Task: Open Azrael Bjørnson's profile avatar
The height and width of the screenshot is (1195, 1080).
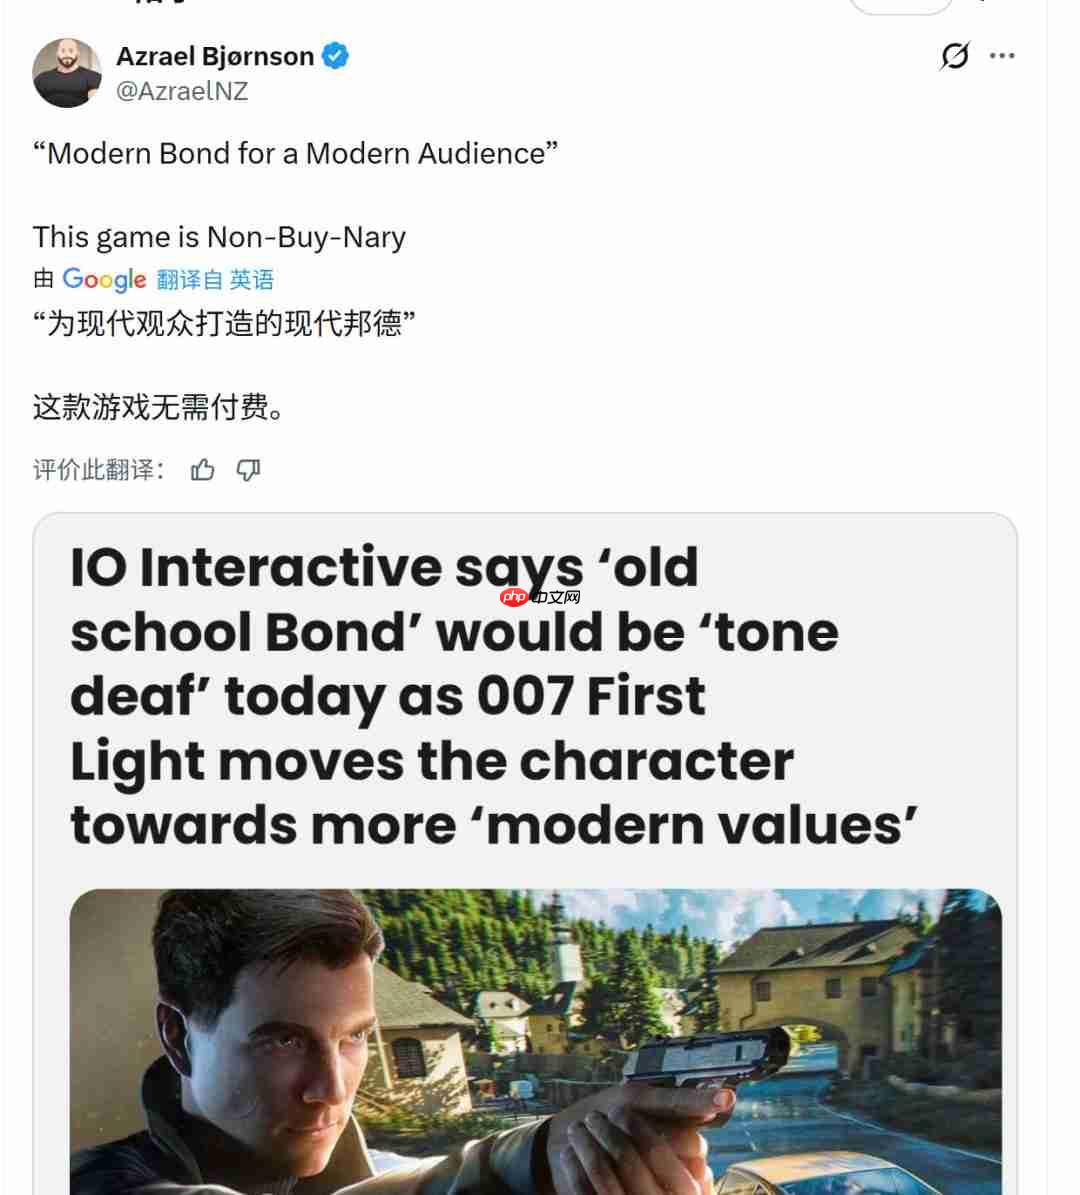Action: (67, 73)
